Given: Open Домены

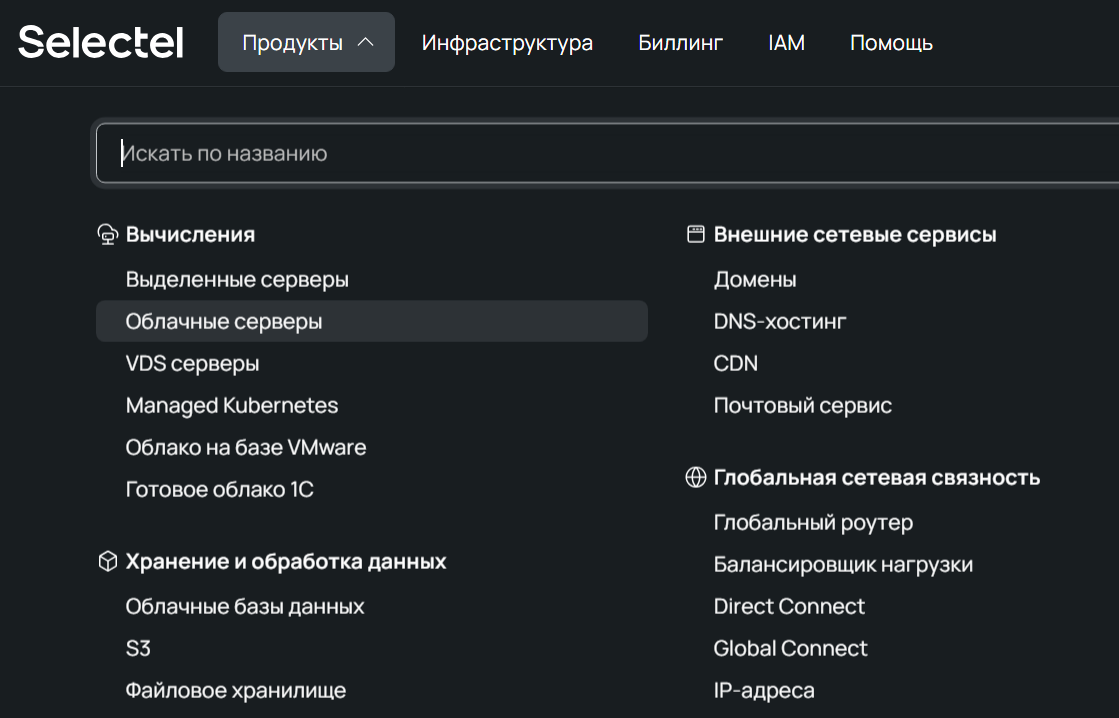Looking at the screenshot, I should click(755, 279).
